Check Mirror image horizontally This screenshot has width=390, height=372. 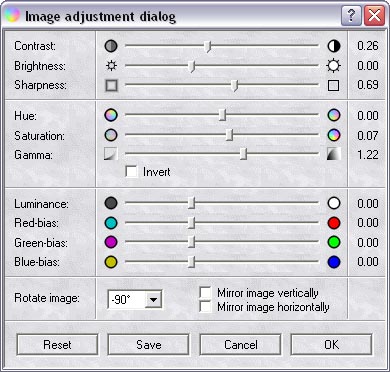point(205,307)
